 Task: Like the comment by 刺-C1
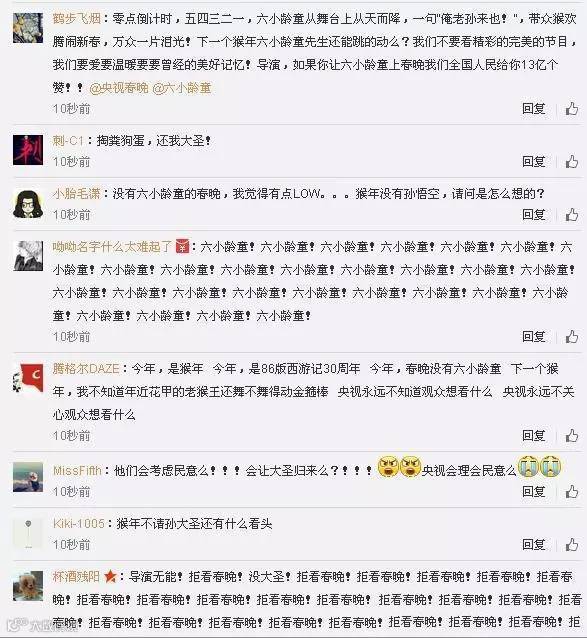(x=572, y=162)
